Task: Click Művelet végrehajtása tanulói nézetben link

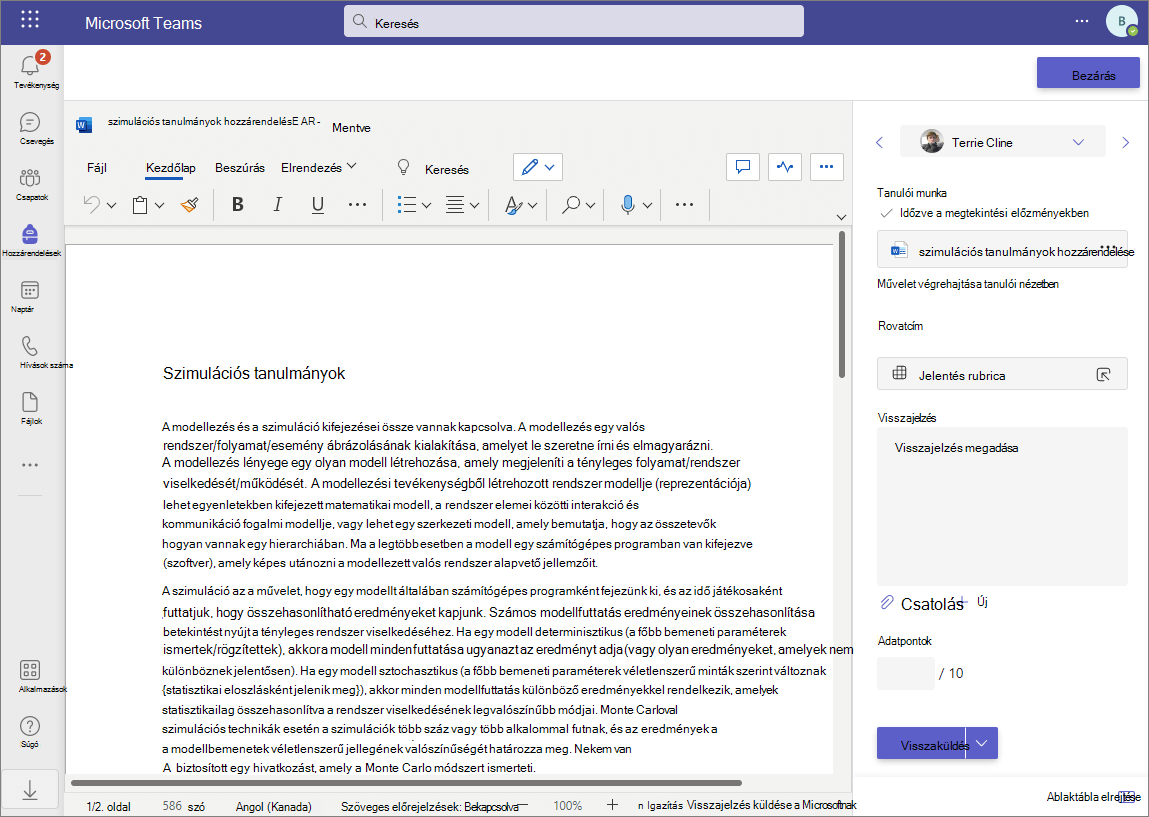Action: coord(967,284)
